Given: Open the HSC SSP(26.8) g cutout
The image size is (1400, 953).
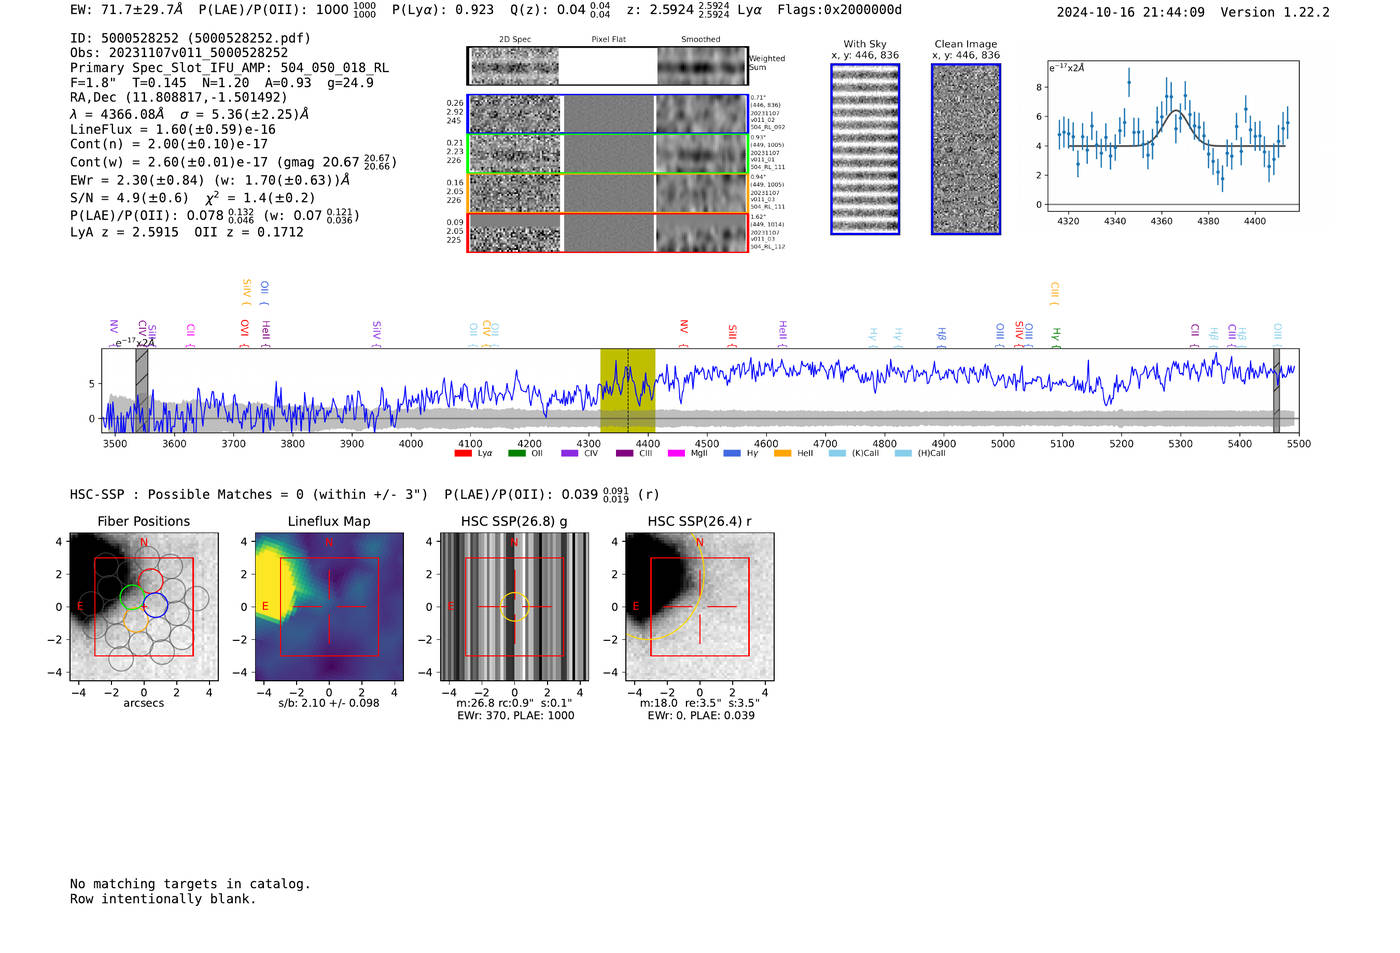Looking at the screenshot, I should click(x=514, y=607).
